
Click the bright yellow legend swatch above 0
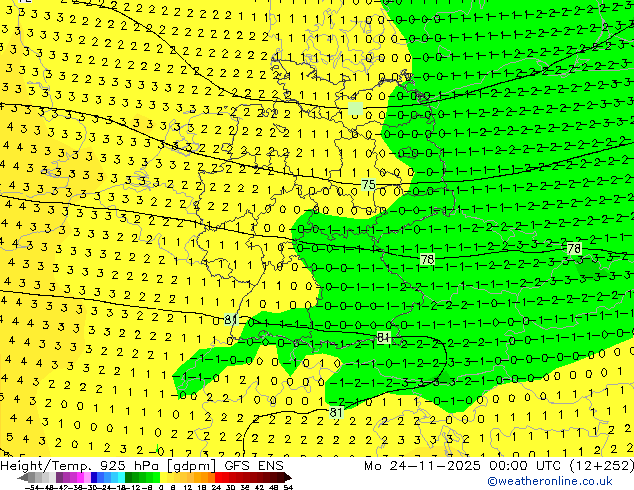point(164,478)
